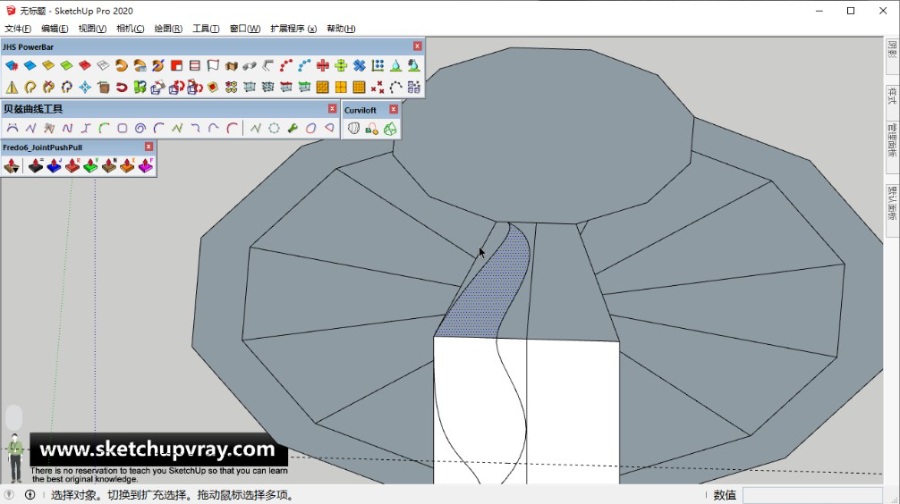Open the 窗口(W) menu
Screen dimensions: 900x504
coord(245,28)
